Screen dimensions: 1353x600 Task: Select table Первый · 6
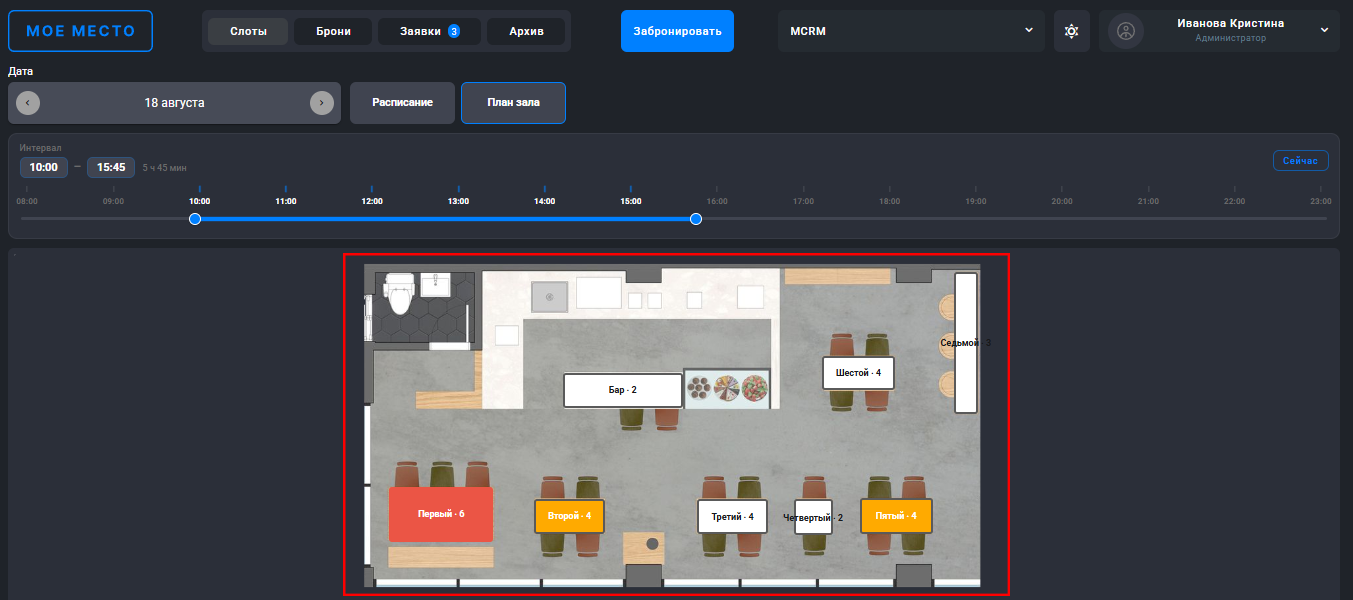point(441,514)
